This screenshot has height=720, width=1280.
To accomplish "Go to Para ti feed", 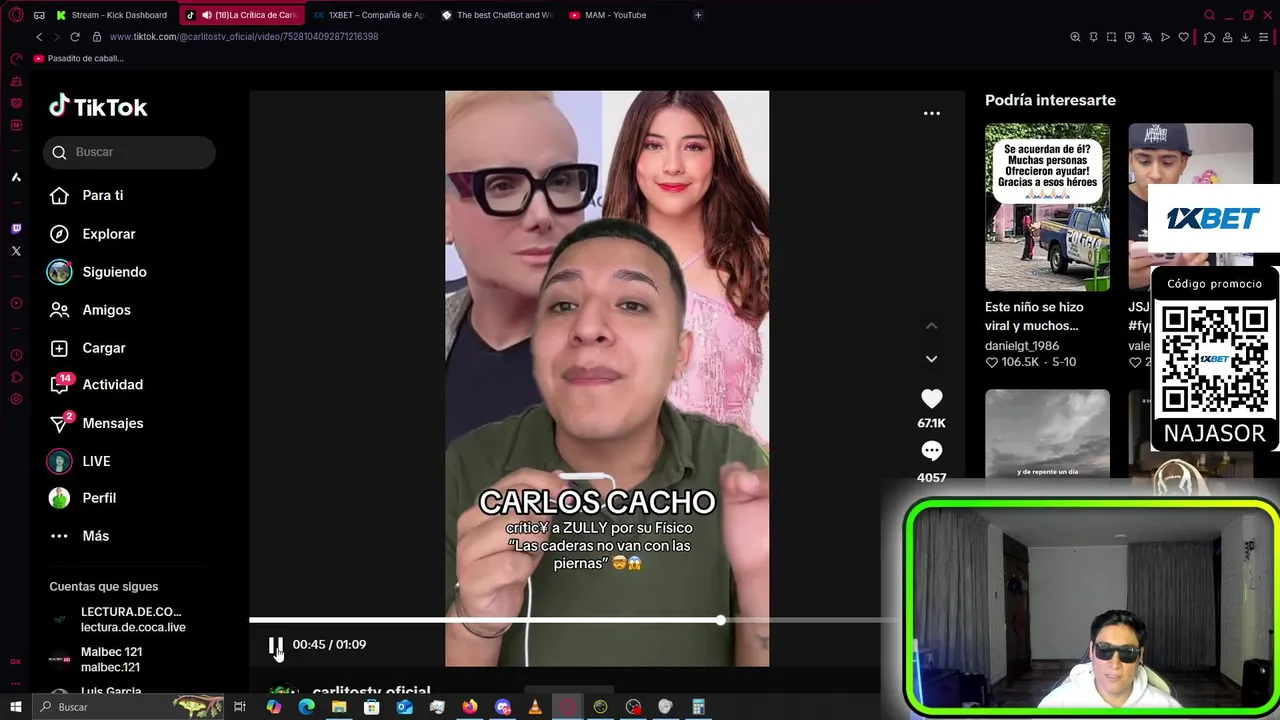I will pyautogui.click(x=87, y=195).
